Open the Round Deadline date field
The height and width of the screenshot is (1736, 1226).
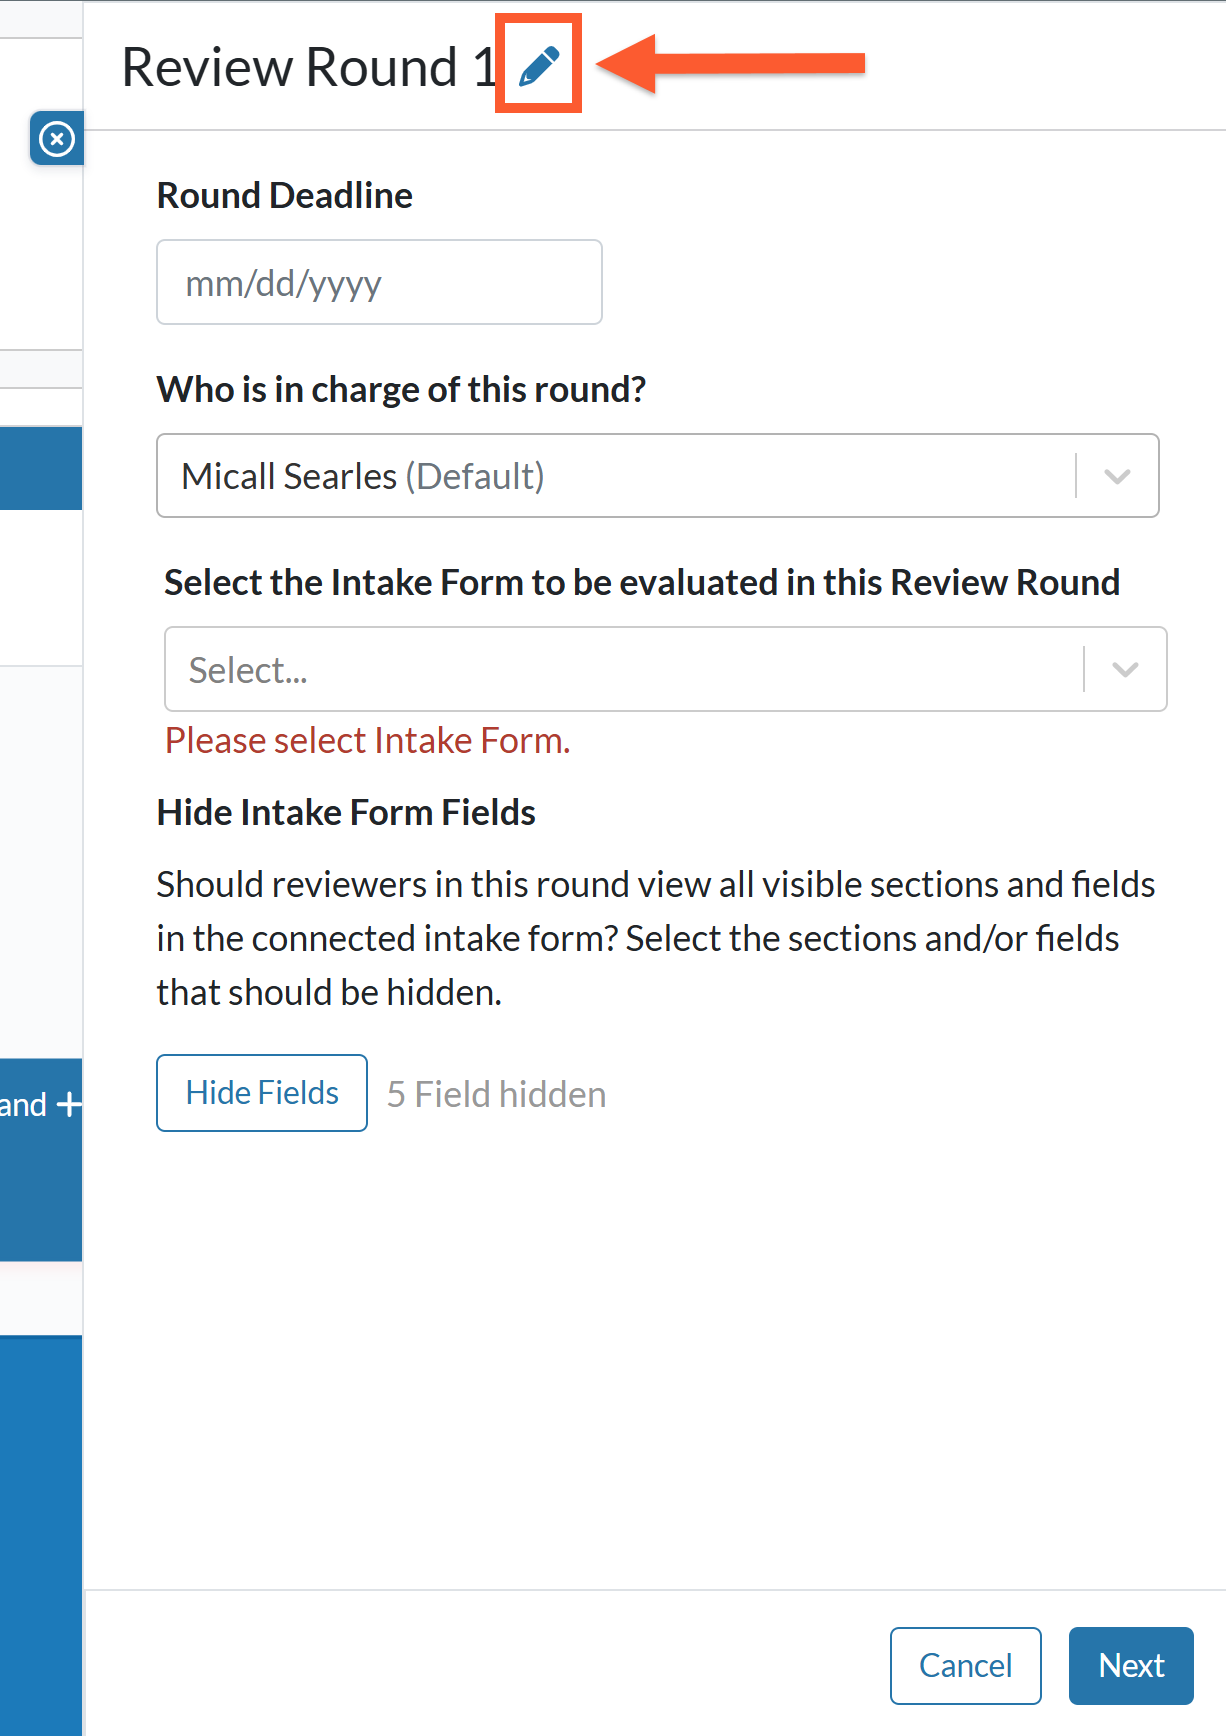coord(379,282)
